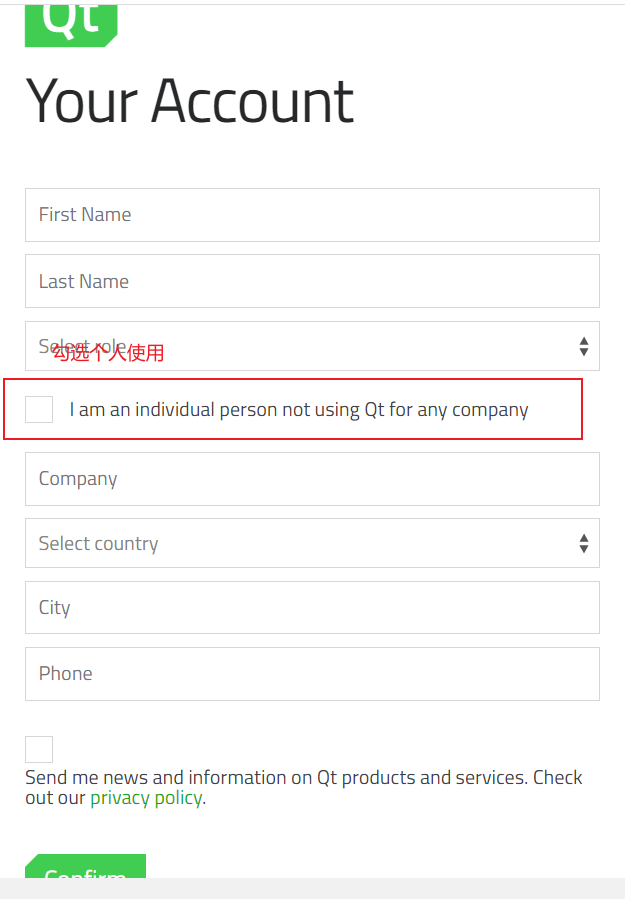Focus the Phone number field
The image size is (625, 899).
point(312,673)
